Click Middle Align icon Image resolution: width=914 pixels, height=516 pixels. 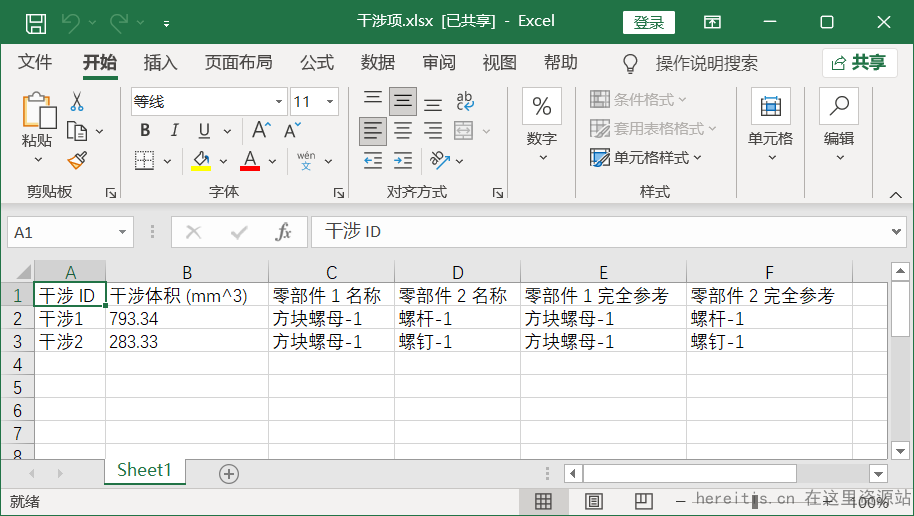click(x=402, y=101)
